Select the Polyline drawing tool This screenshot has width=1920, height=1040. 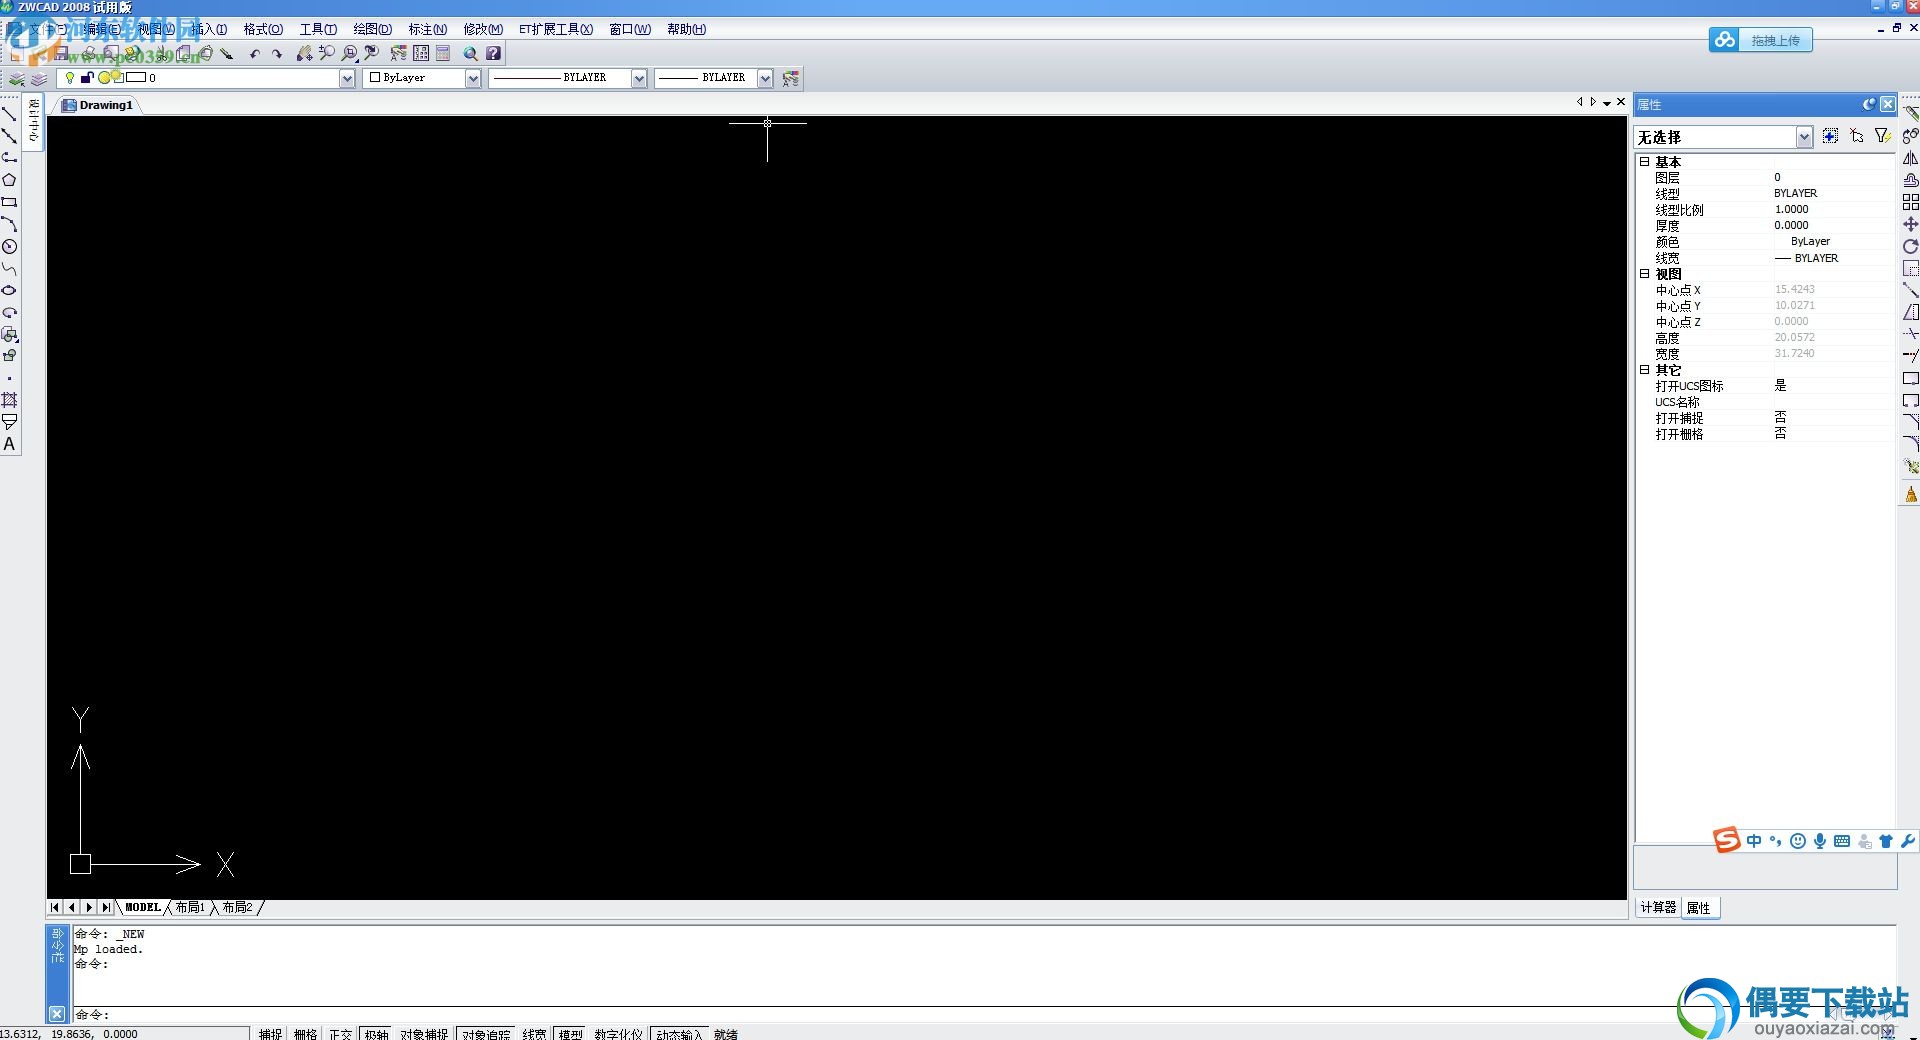click(x=9, y=158)
